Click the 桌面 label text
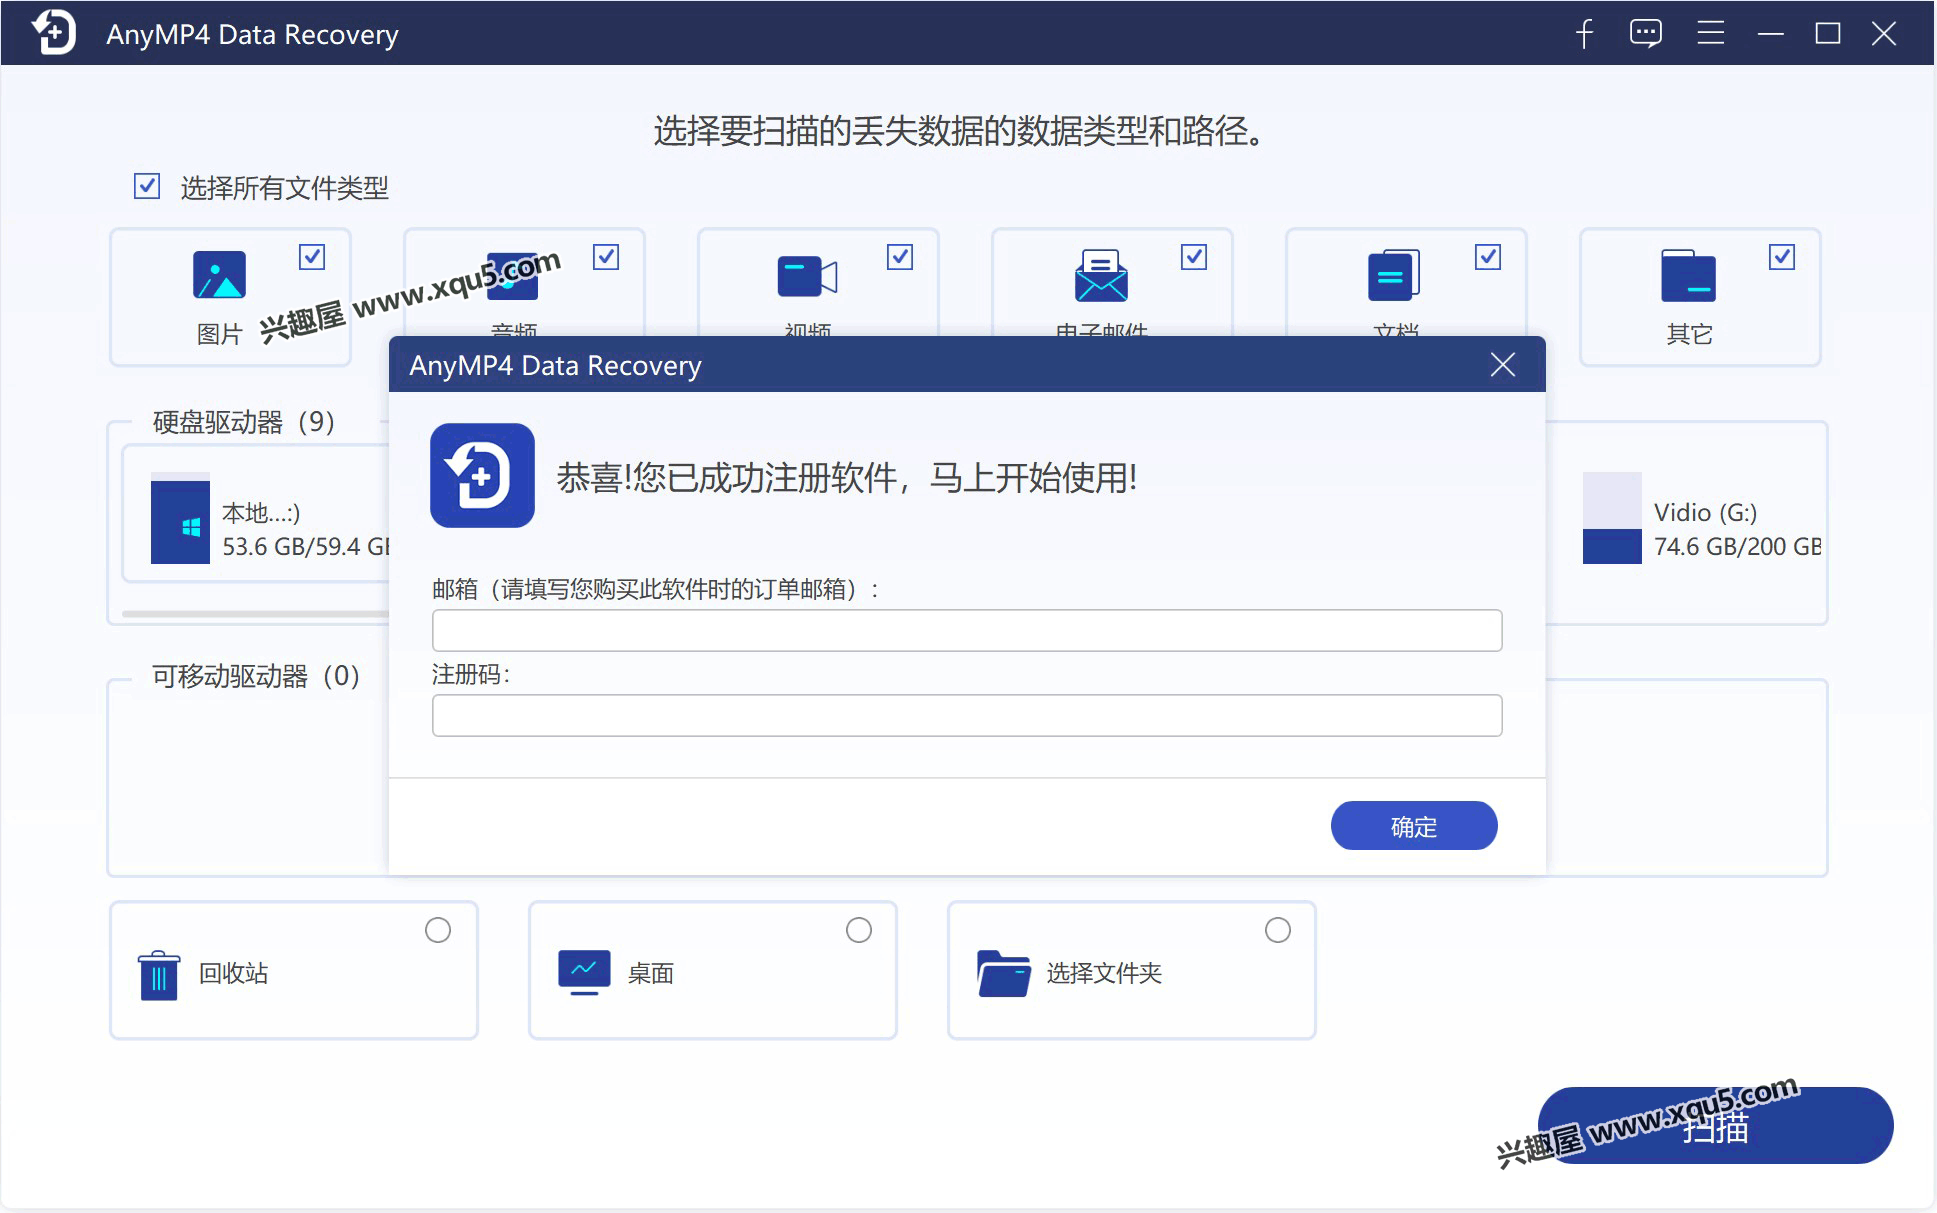This screenshot has height=1213, width=1937. 650,973
